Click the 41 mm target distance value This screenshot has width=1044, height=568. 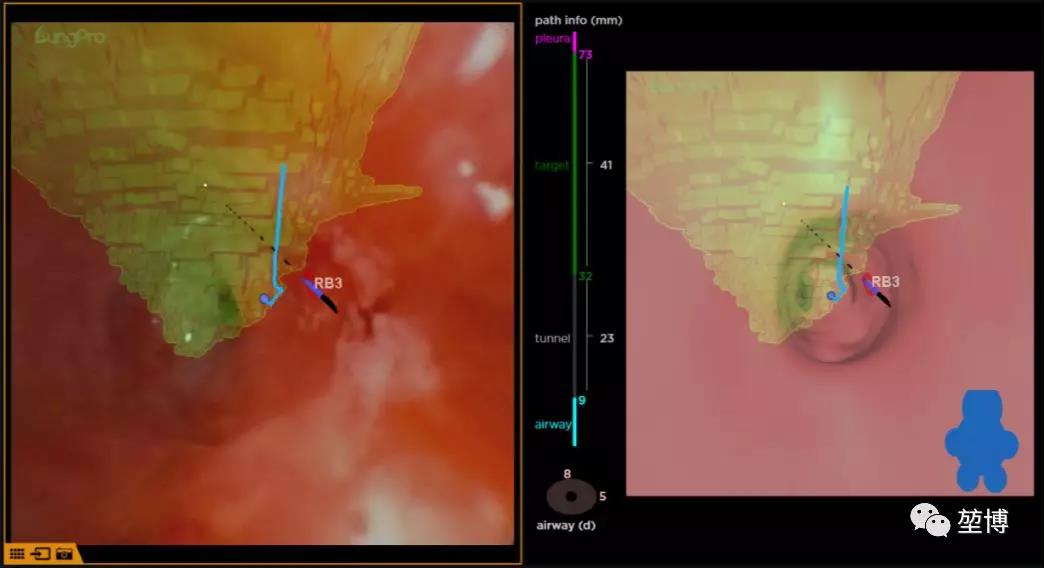pyautogui.click(x=606, y=165)
